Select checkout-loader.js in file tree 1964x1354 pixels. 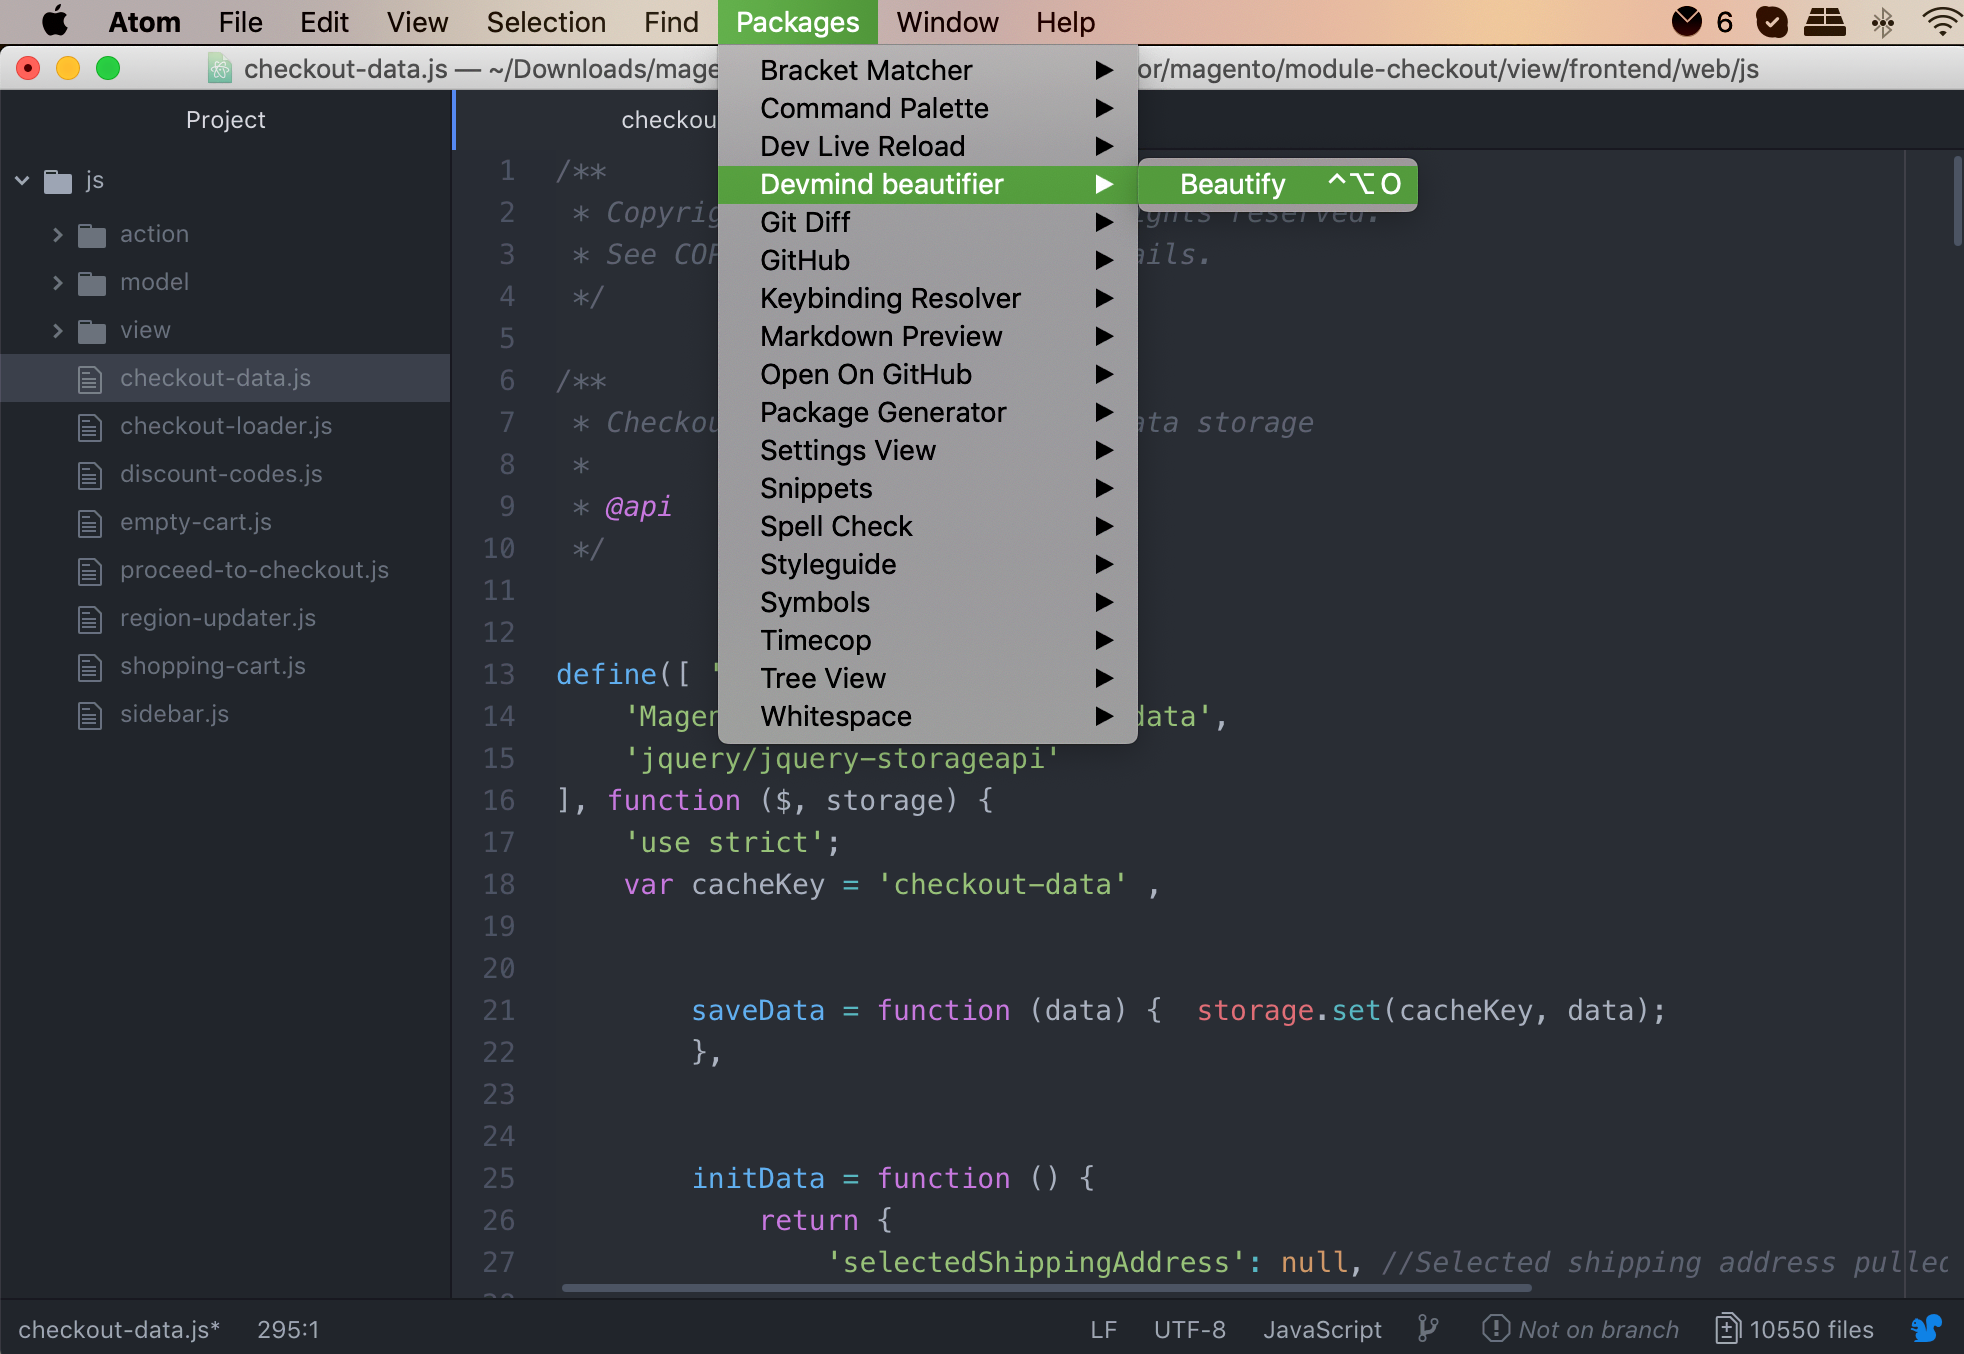[227, 425]
